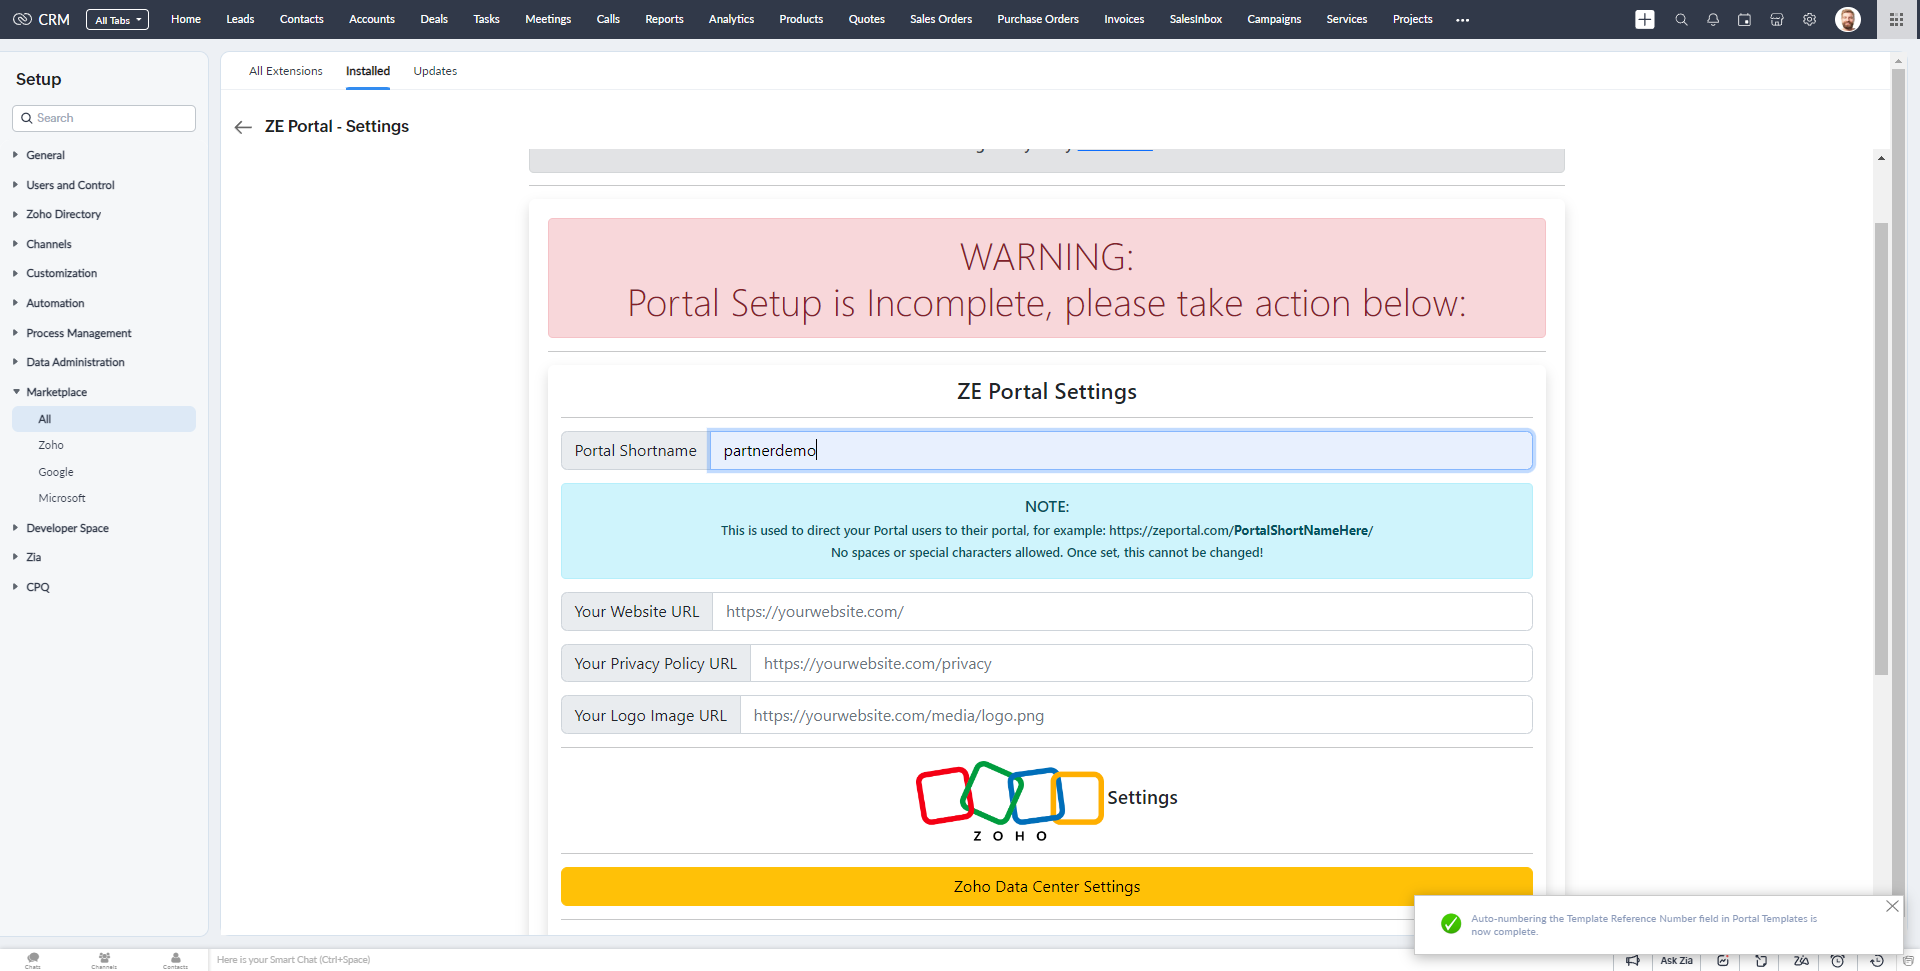The width and height of the screenshot is (1920, 971).
Task: Click the plus quick-create icon
Action: [x=1645, y=19]
